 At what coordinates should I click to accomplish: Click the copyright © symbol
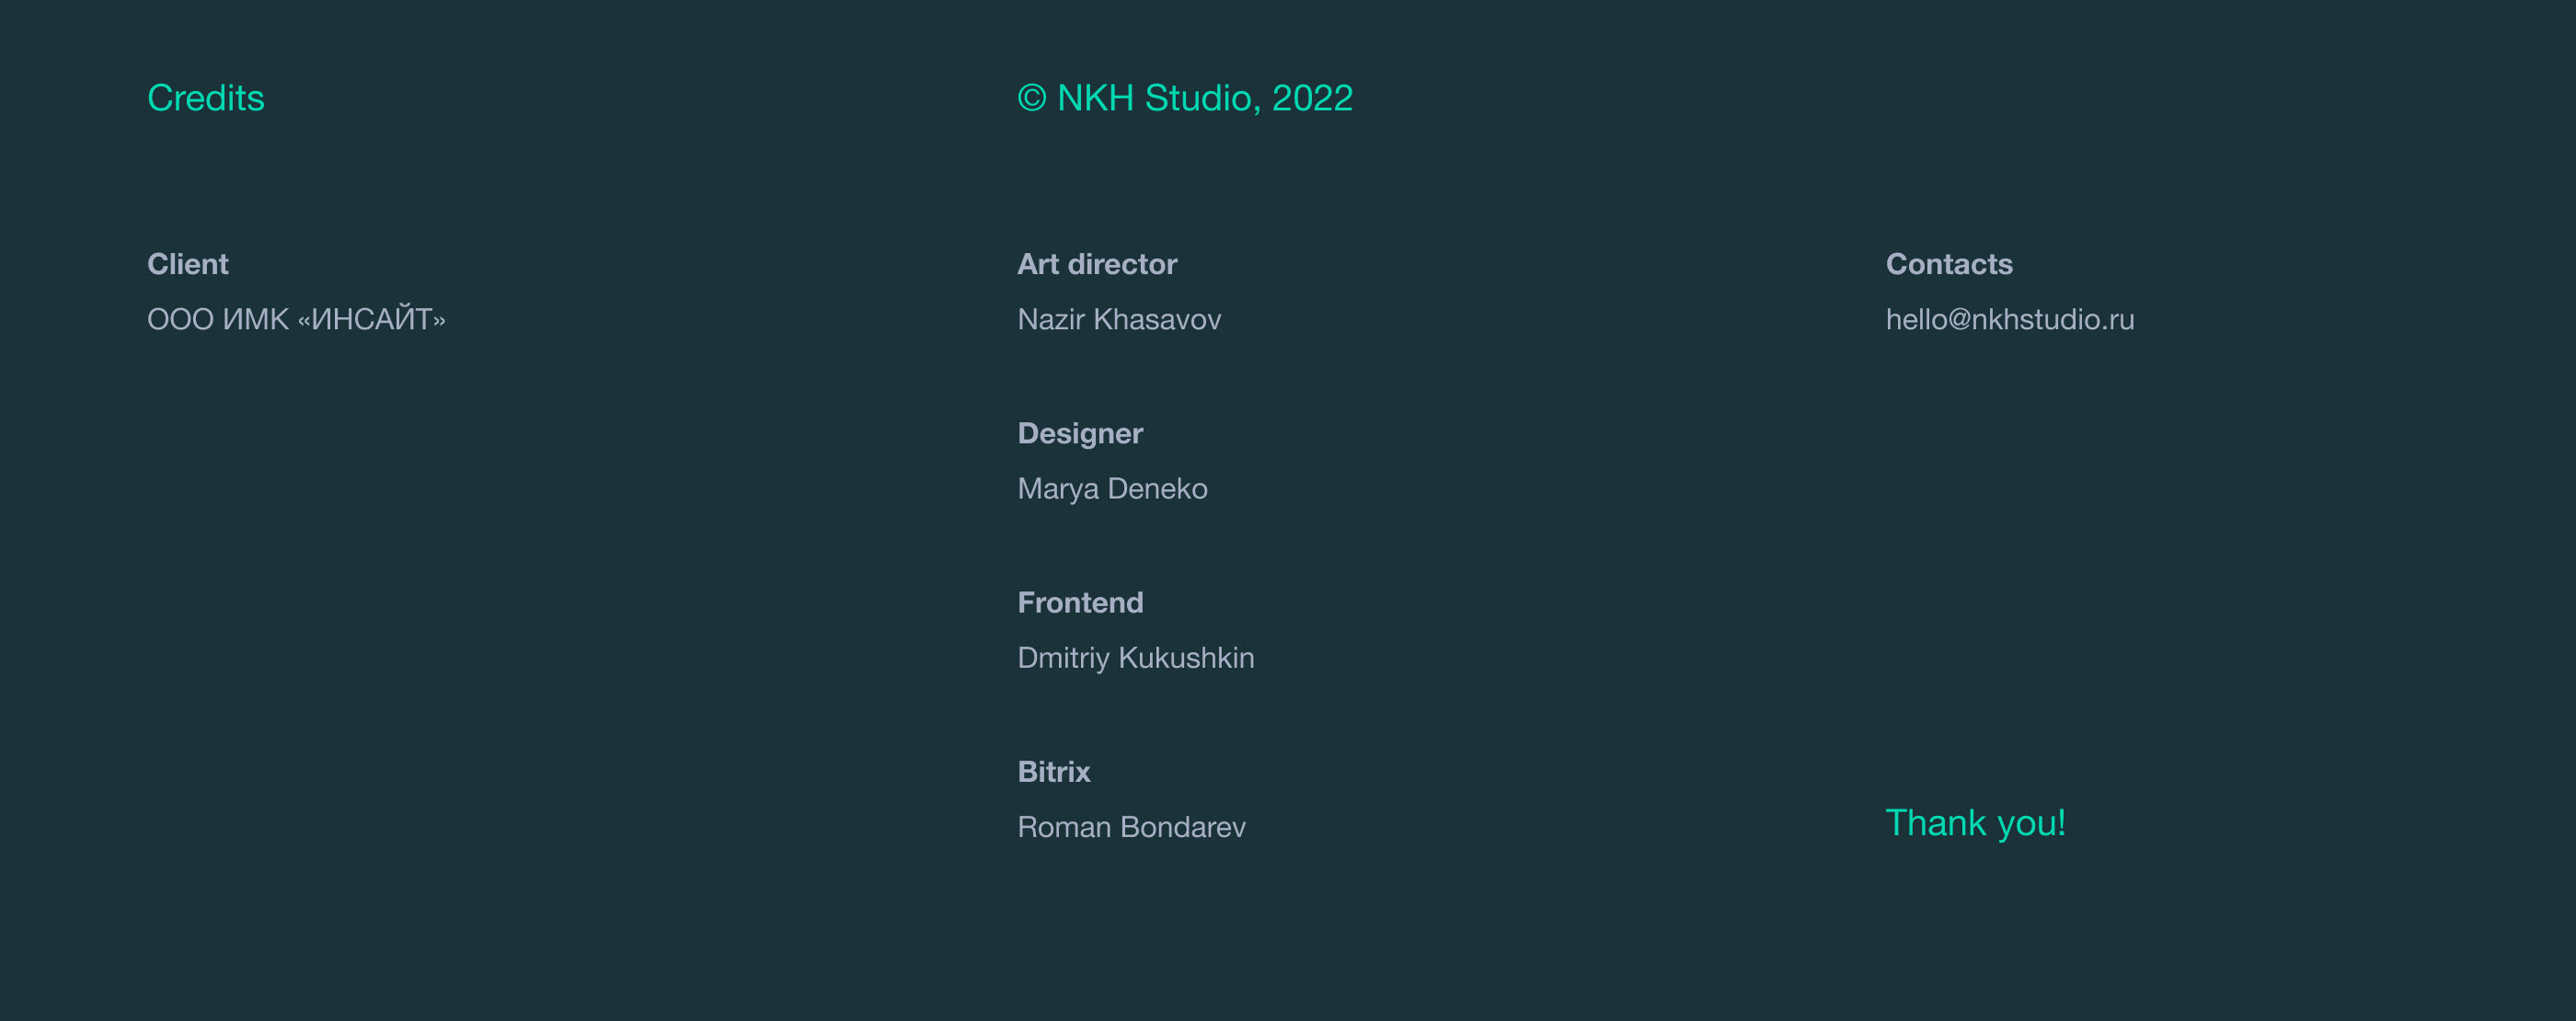1031,98
